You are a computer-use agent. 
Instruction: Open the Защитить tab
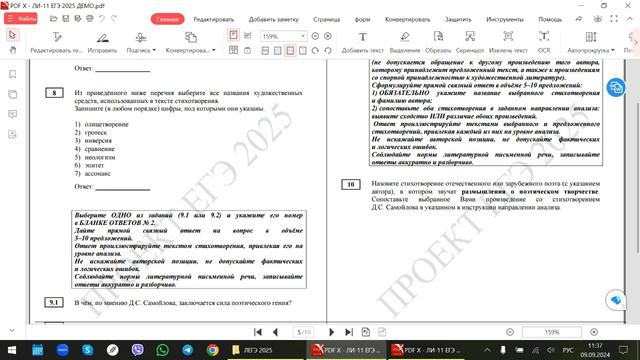tap(458, 19)
